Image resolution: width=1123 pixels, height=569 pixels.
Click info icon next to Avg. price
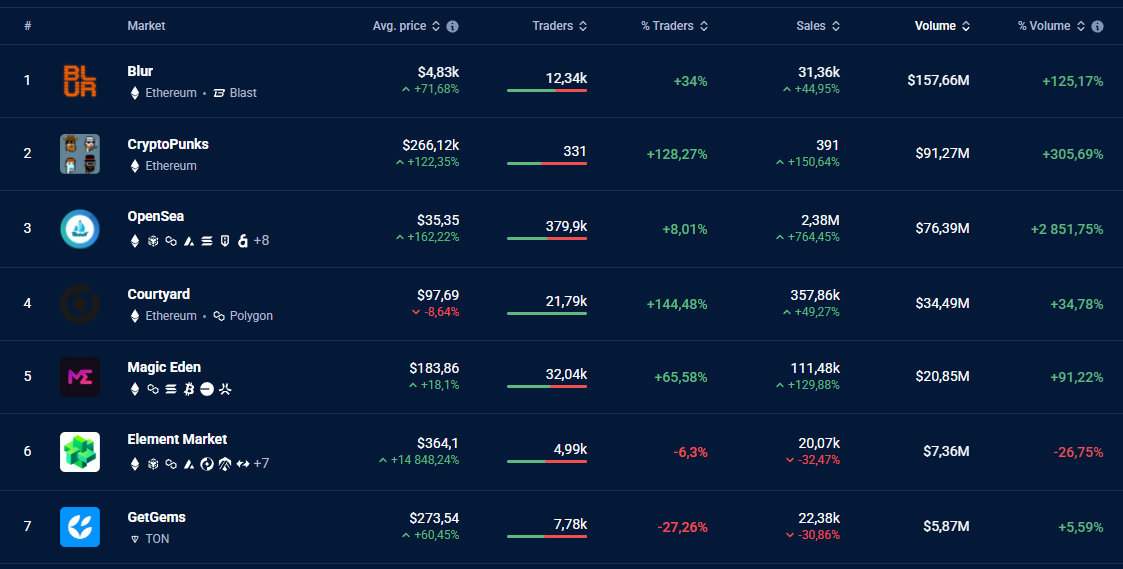click(x=453, y=26)
